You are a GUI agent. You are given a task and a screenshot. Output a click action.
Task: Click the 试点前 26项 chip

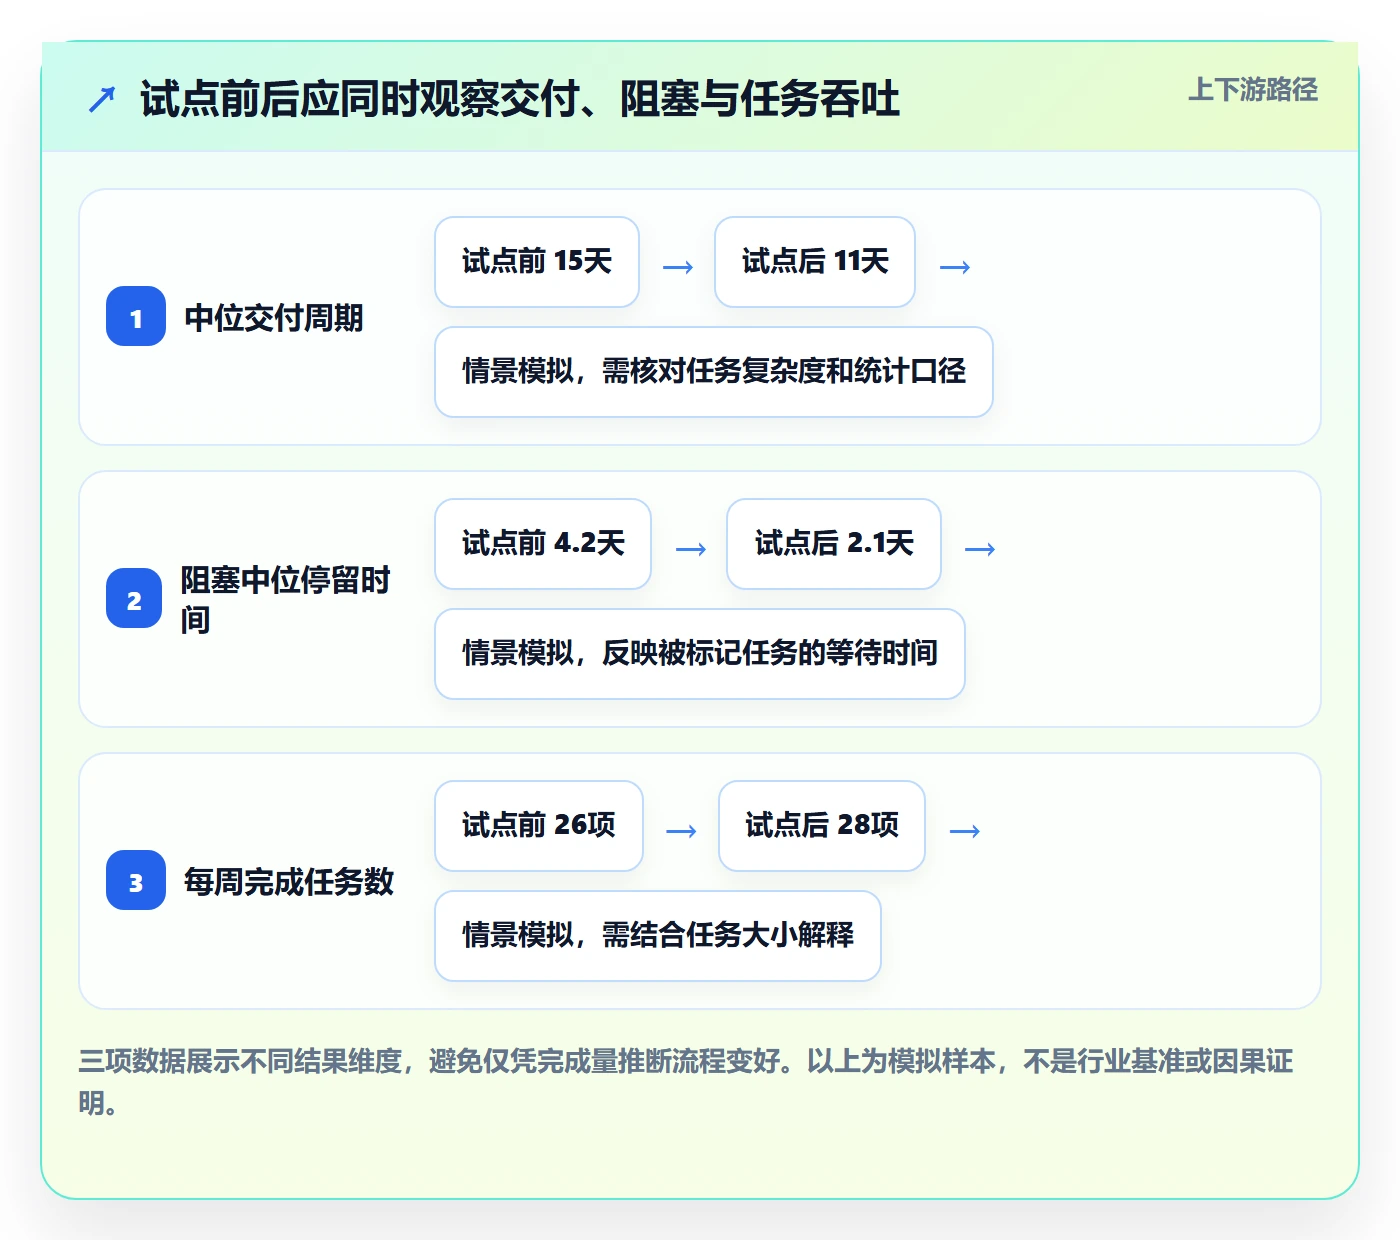coord(539,826)
